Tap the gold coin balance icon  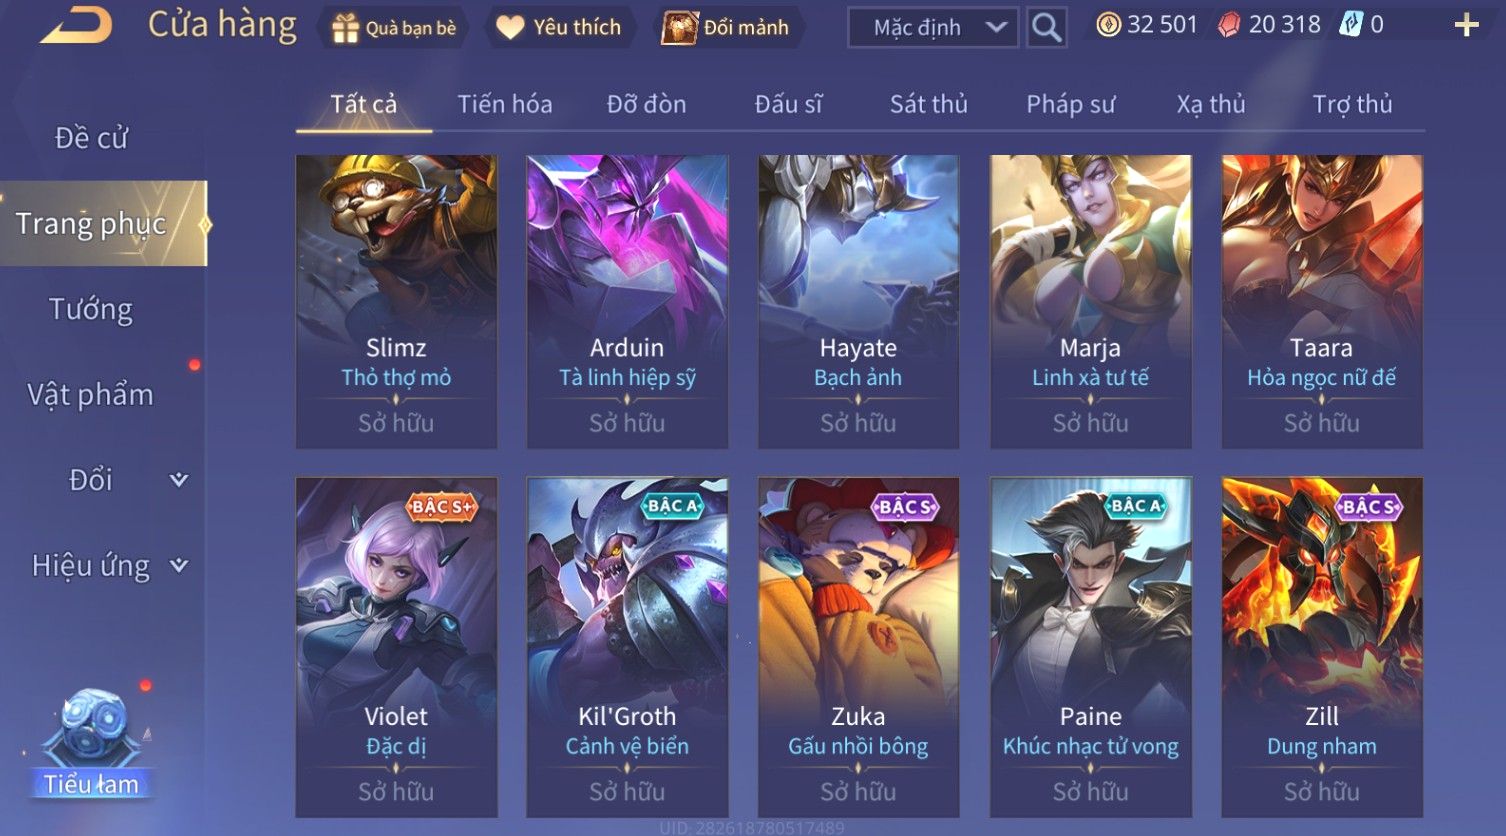[x=1108, y=25]
